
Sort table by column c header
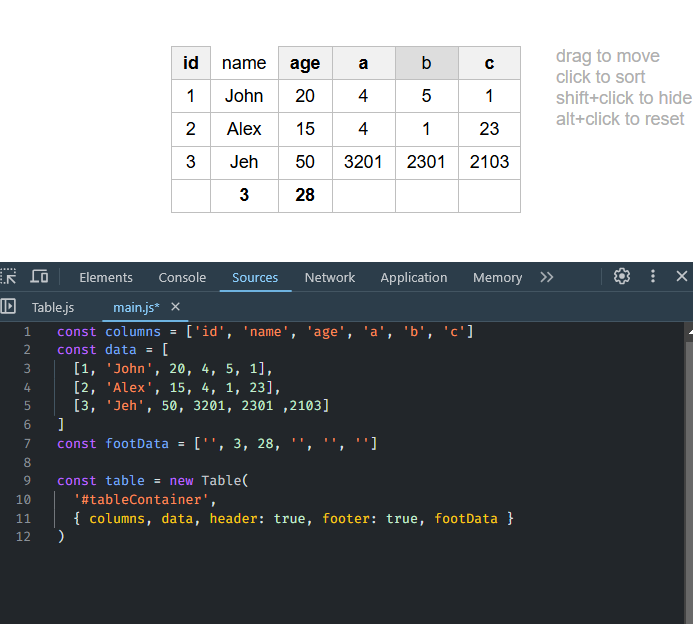point(489,63)
